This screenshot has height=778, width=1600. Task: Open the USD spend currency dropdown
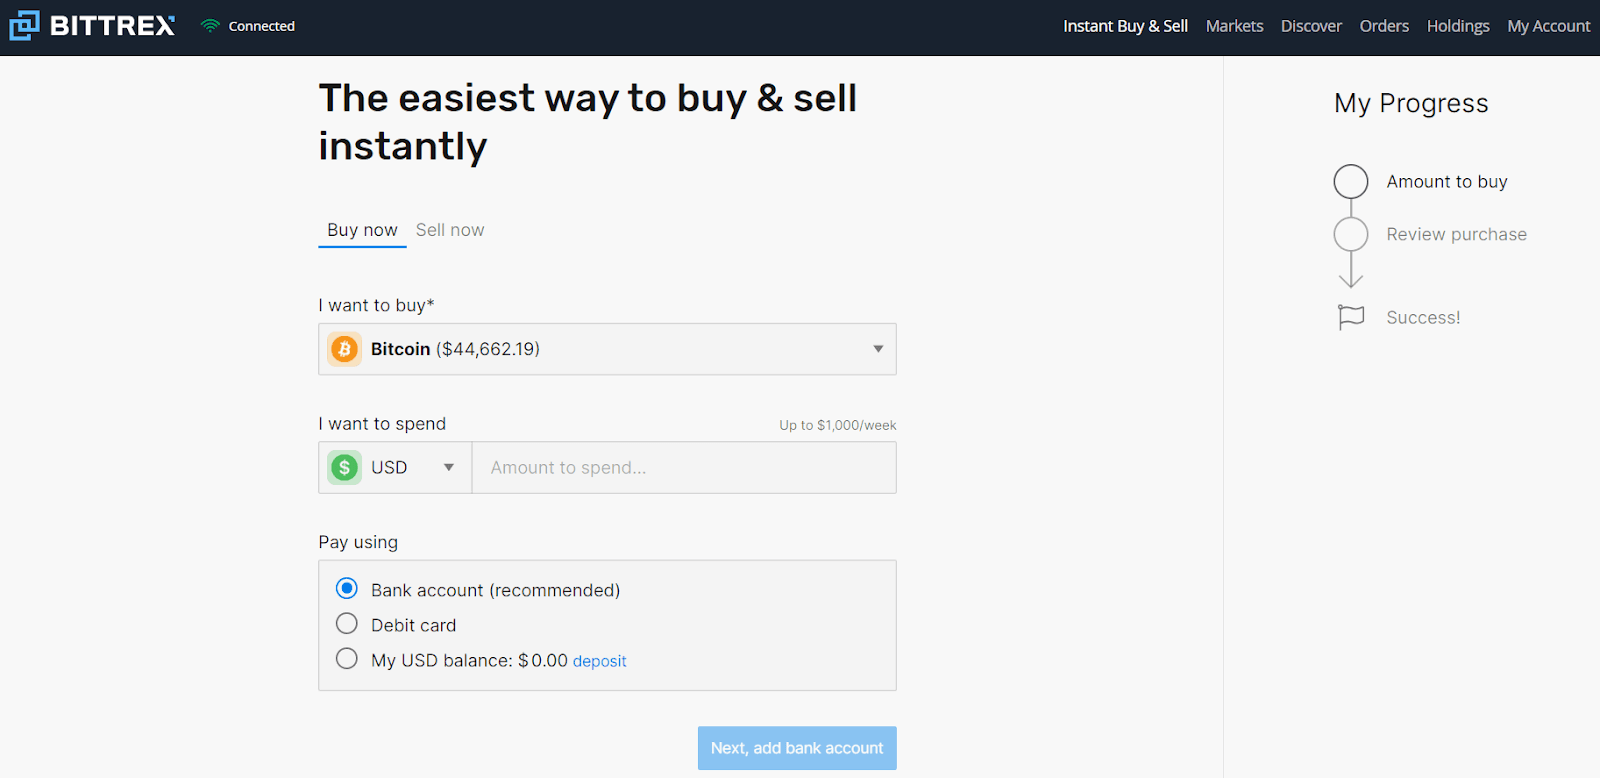point(448,467)
